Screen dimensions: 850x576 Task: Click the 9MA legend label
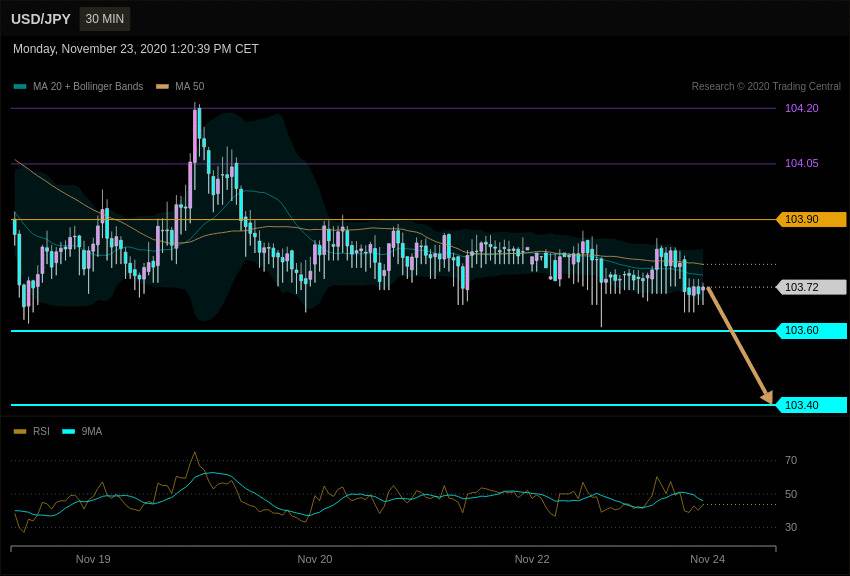92,431
